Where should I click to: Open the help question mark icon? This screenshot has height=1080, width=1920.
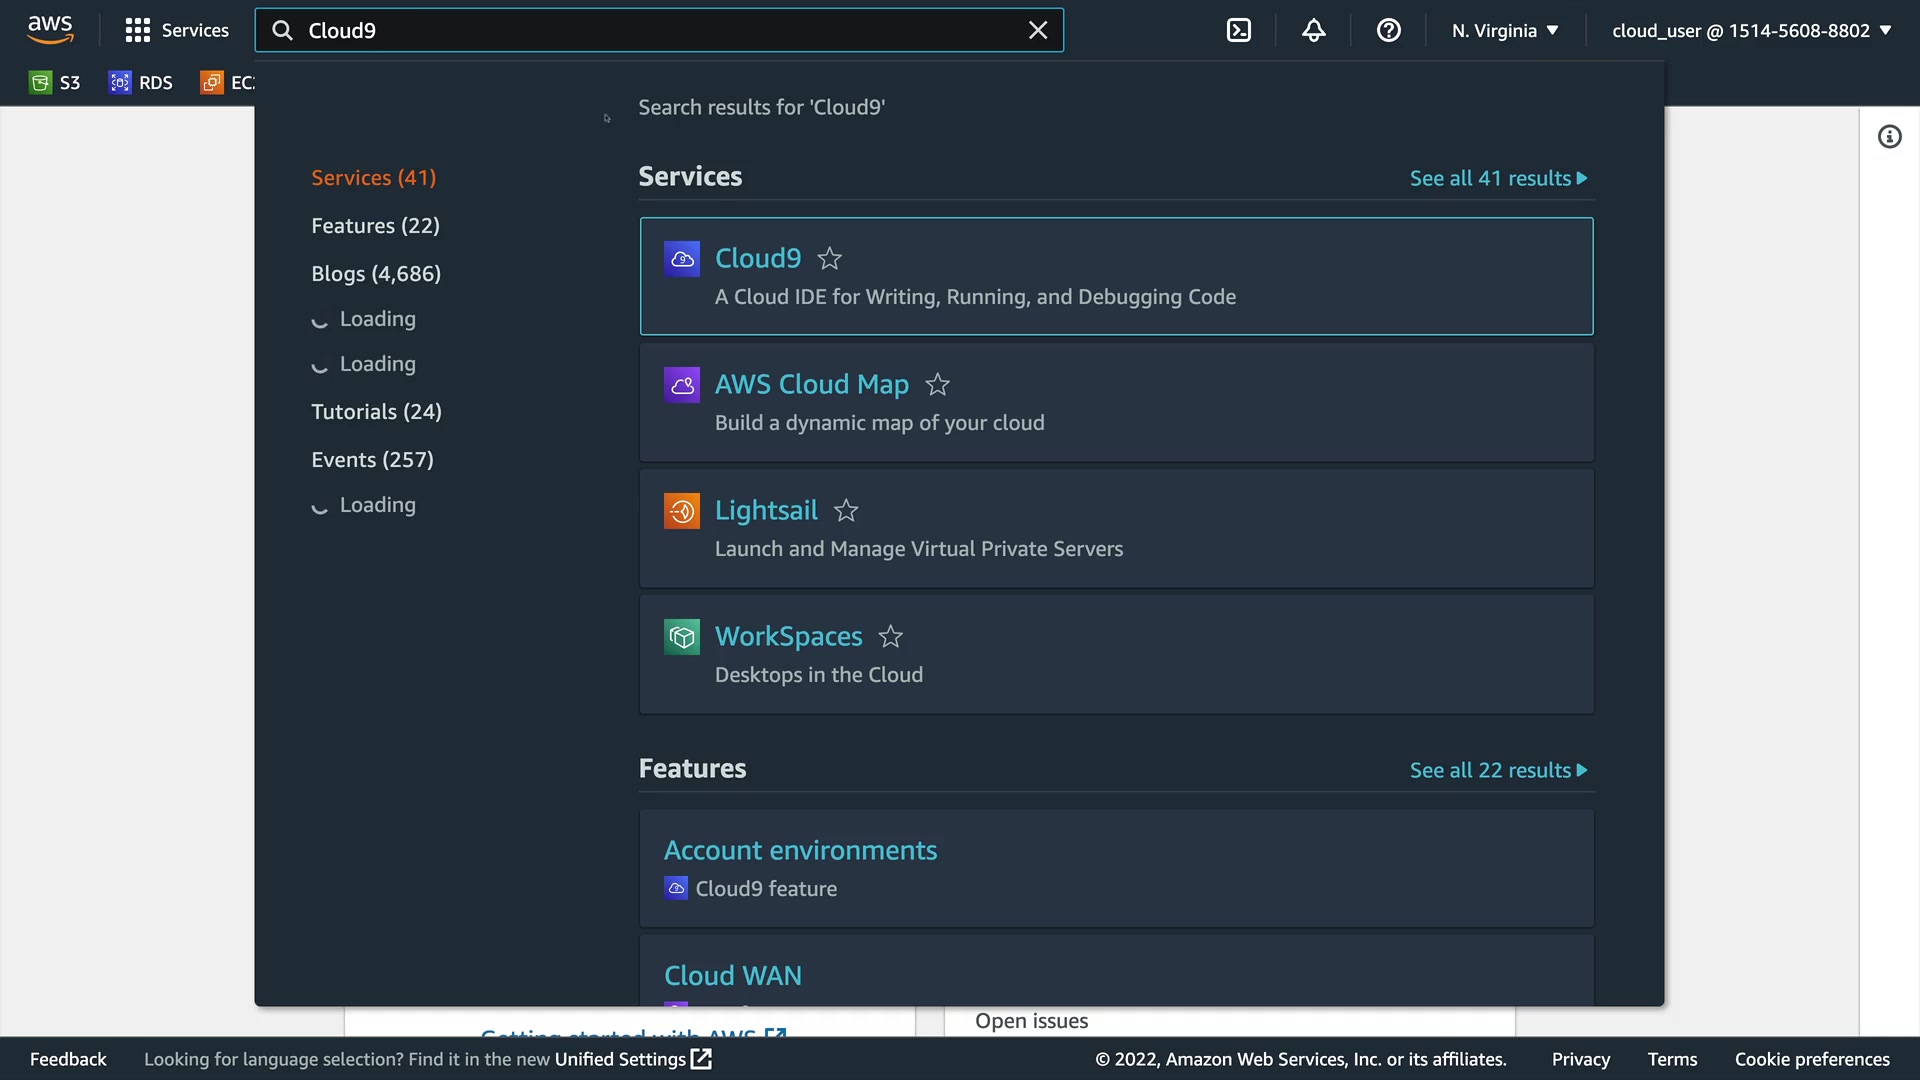(x=1388, y=30)
